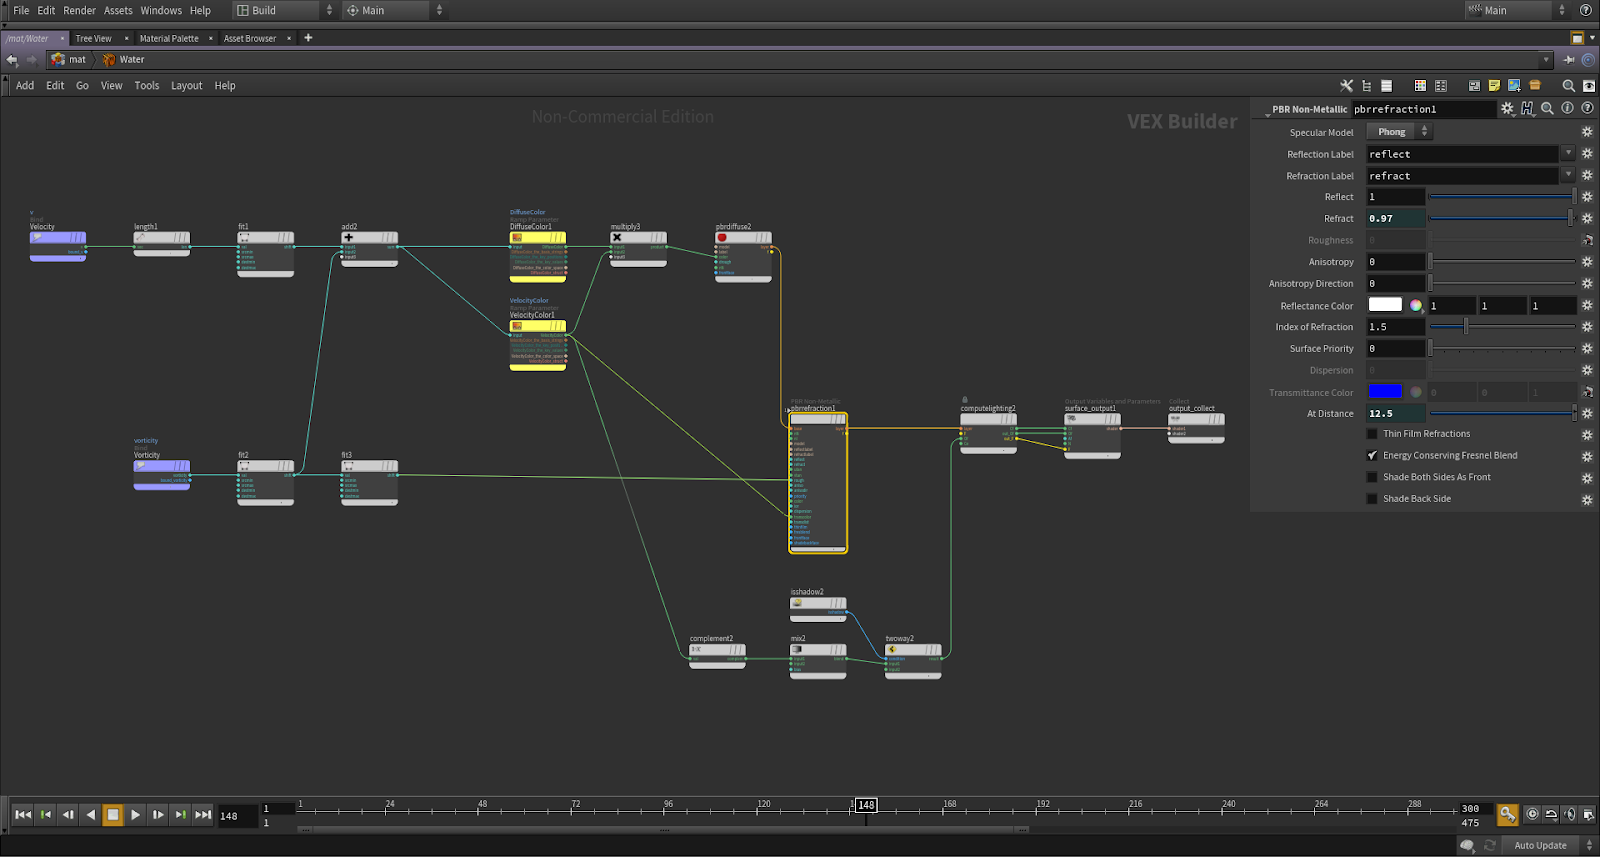This screenshot has height=857, width=1600.
Task: Click the sticky note icon
Action: pyautogui.click(x=1494, y=86)
